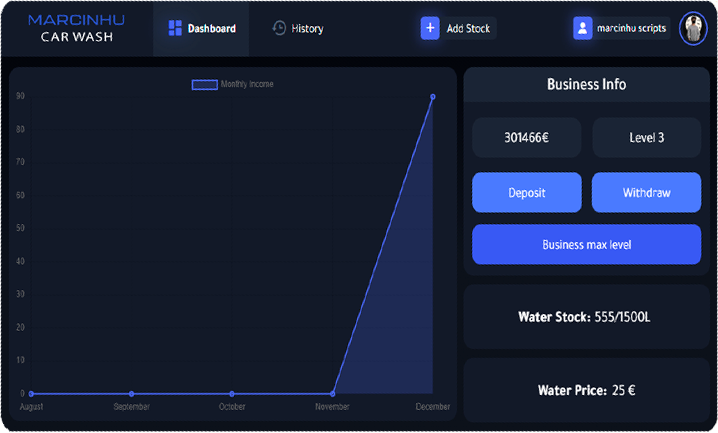718x433 pixels.
Task: Select the December data point on chart
Action: [433, 97]
